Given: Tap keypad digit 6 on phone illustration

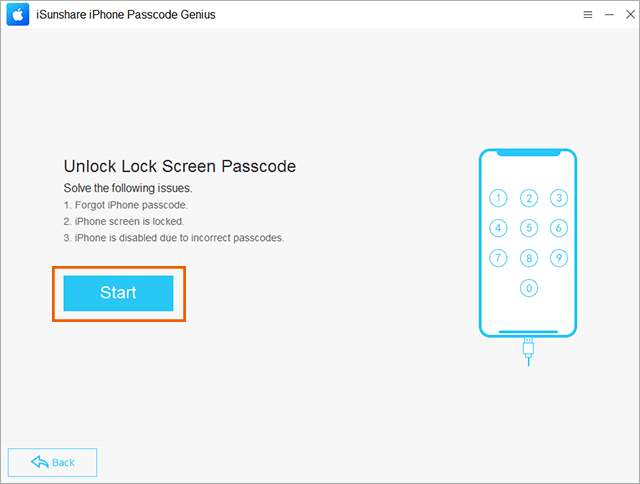Looking at the screenshot, I should coord(559,228).
